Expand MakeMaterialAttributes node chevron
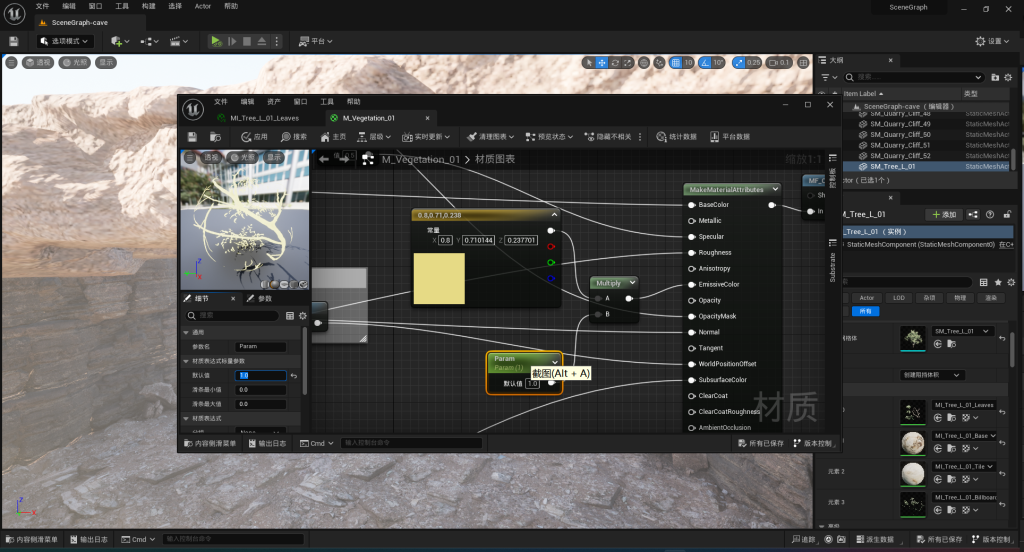This screenshot has width=1024, height=552. 775,189
